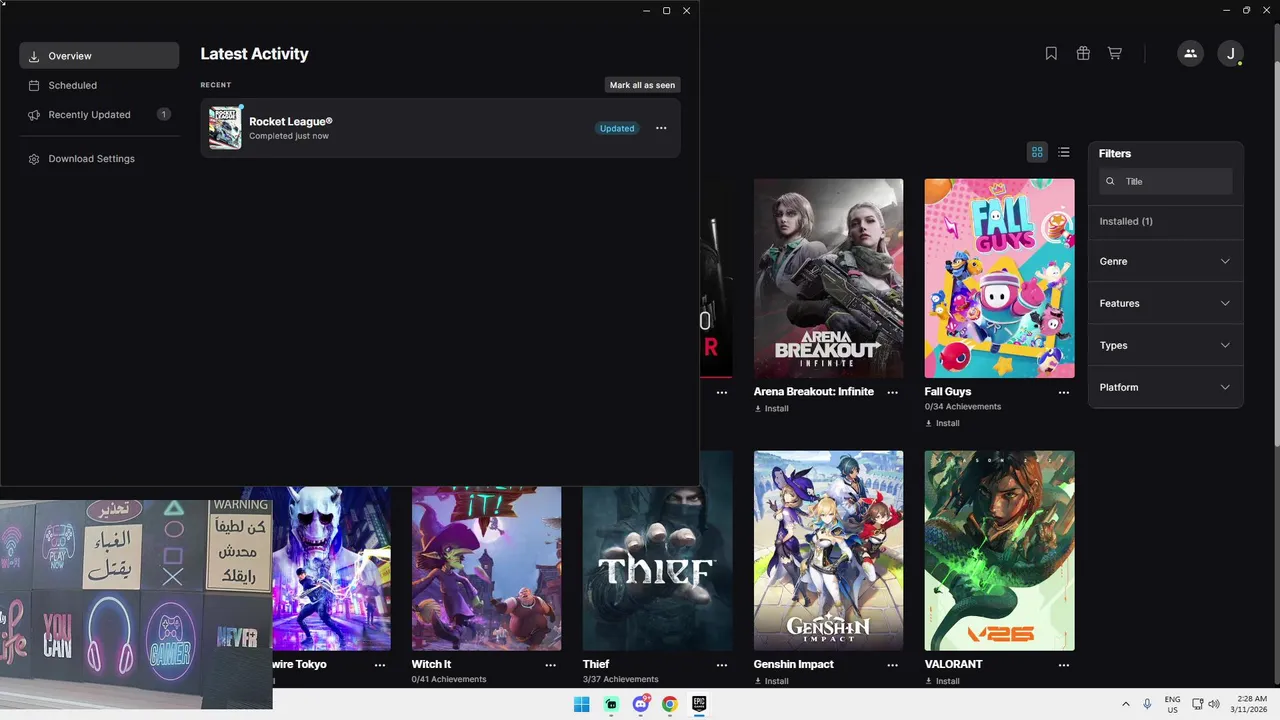Open Witch It's three-dot menu
Screen dimensions: 1280x720
[550, 665]
